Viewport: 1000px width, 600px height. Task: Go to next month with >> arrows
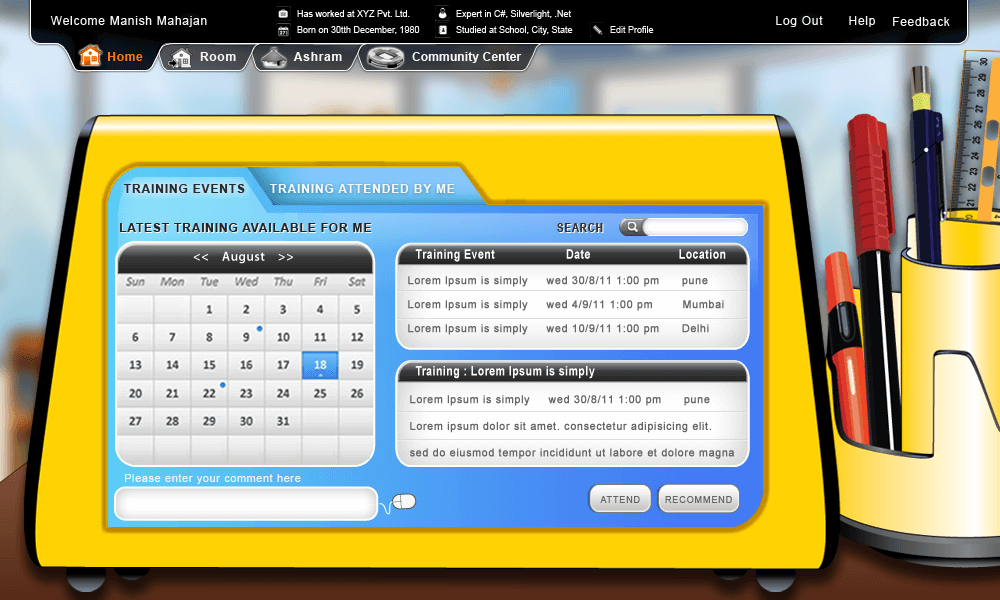click(286, 257)
